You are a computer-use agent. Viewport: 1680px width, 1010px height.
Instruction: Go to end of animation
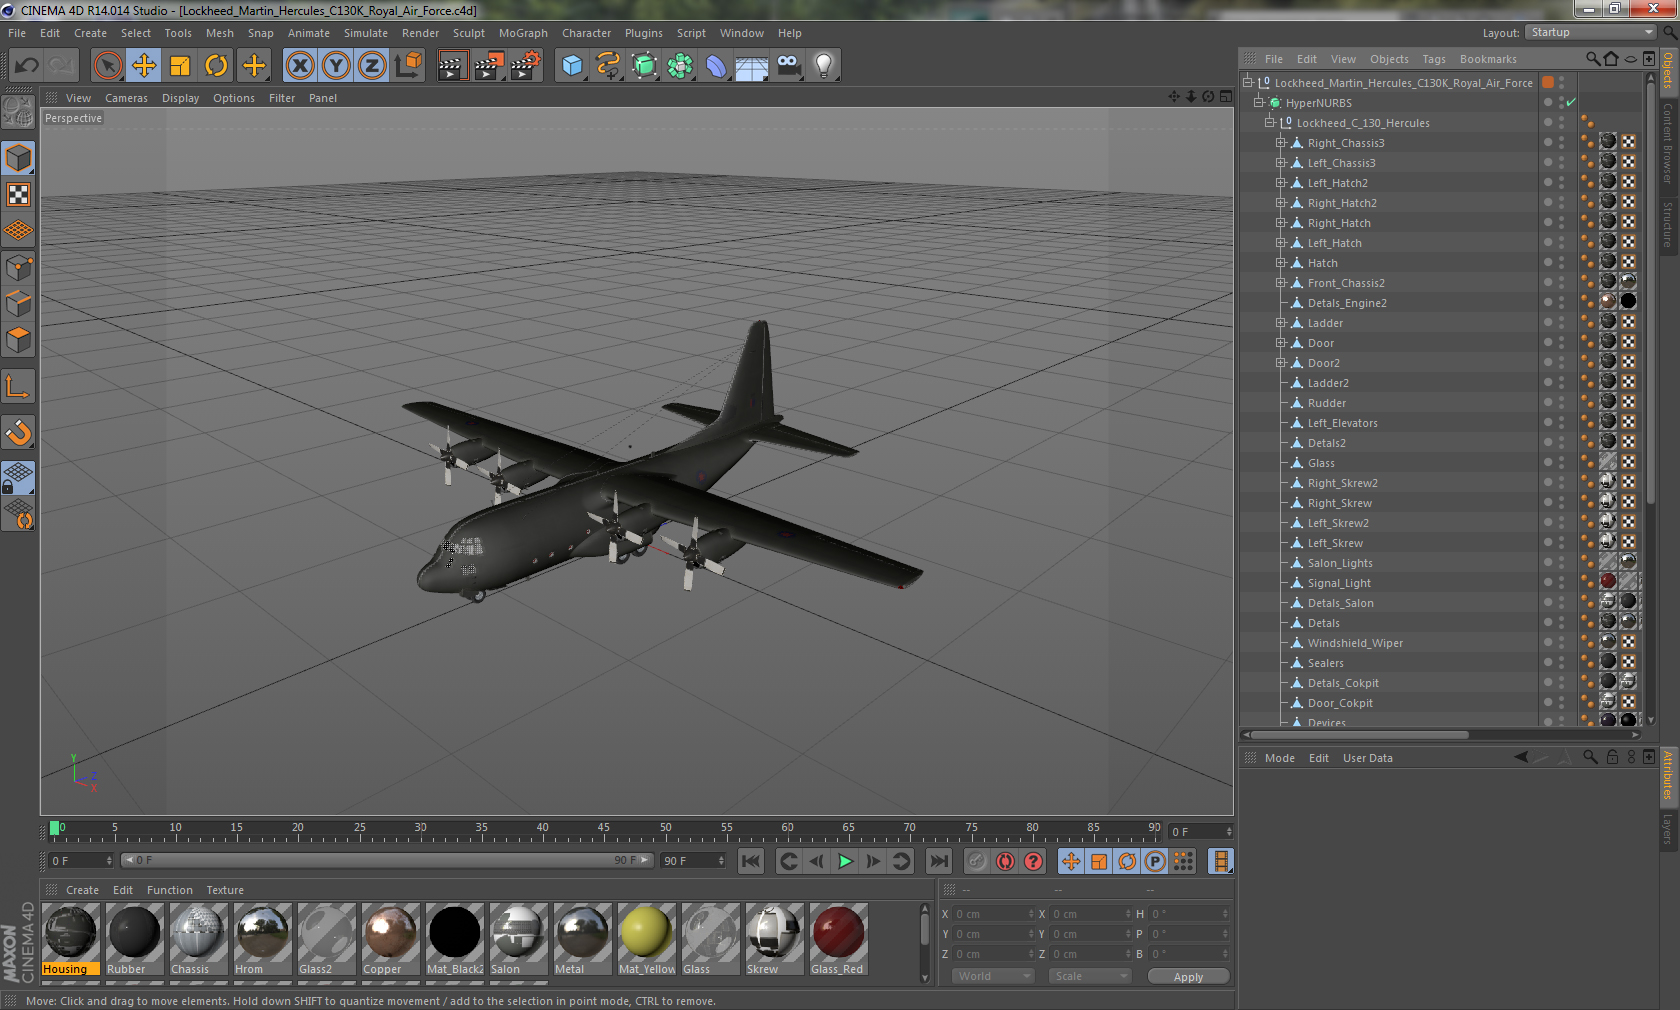coord(938,861)
